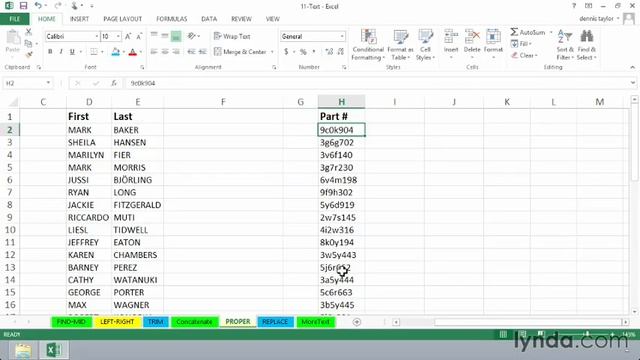Click the Paste clipboard icon
640x360 pixels.
13,38
